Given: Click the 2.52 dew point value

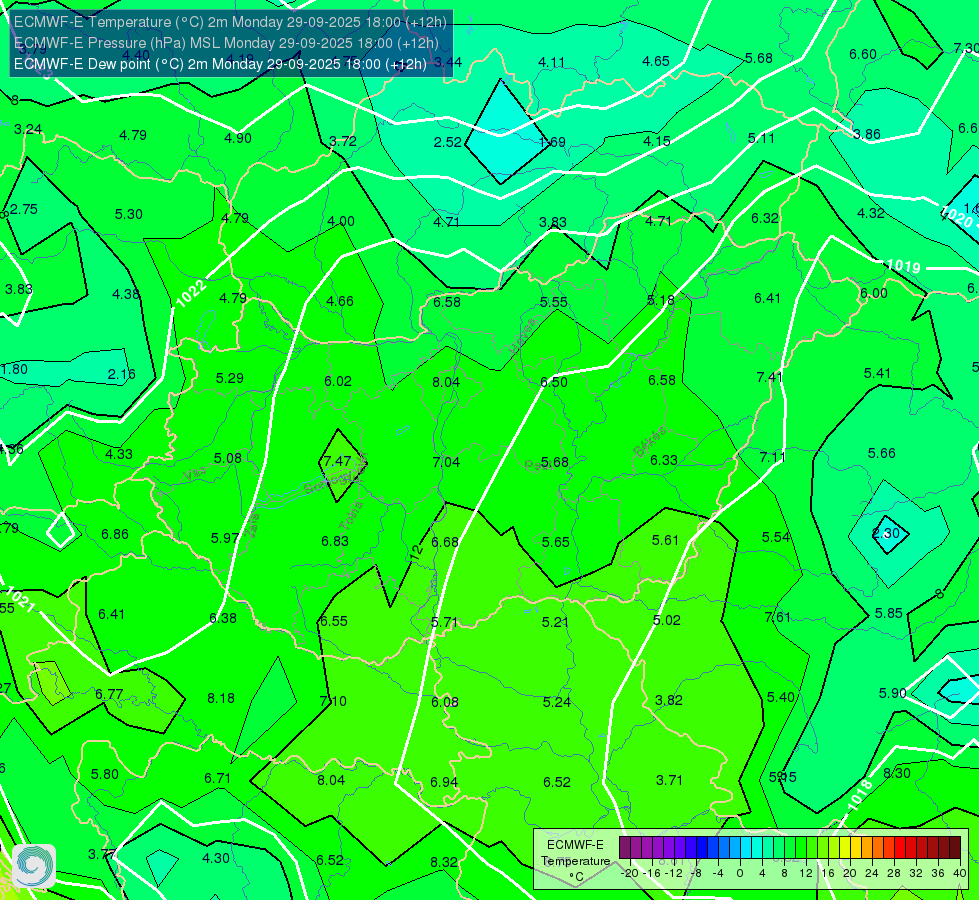Looking at the screenshot, I should point(448,142).
